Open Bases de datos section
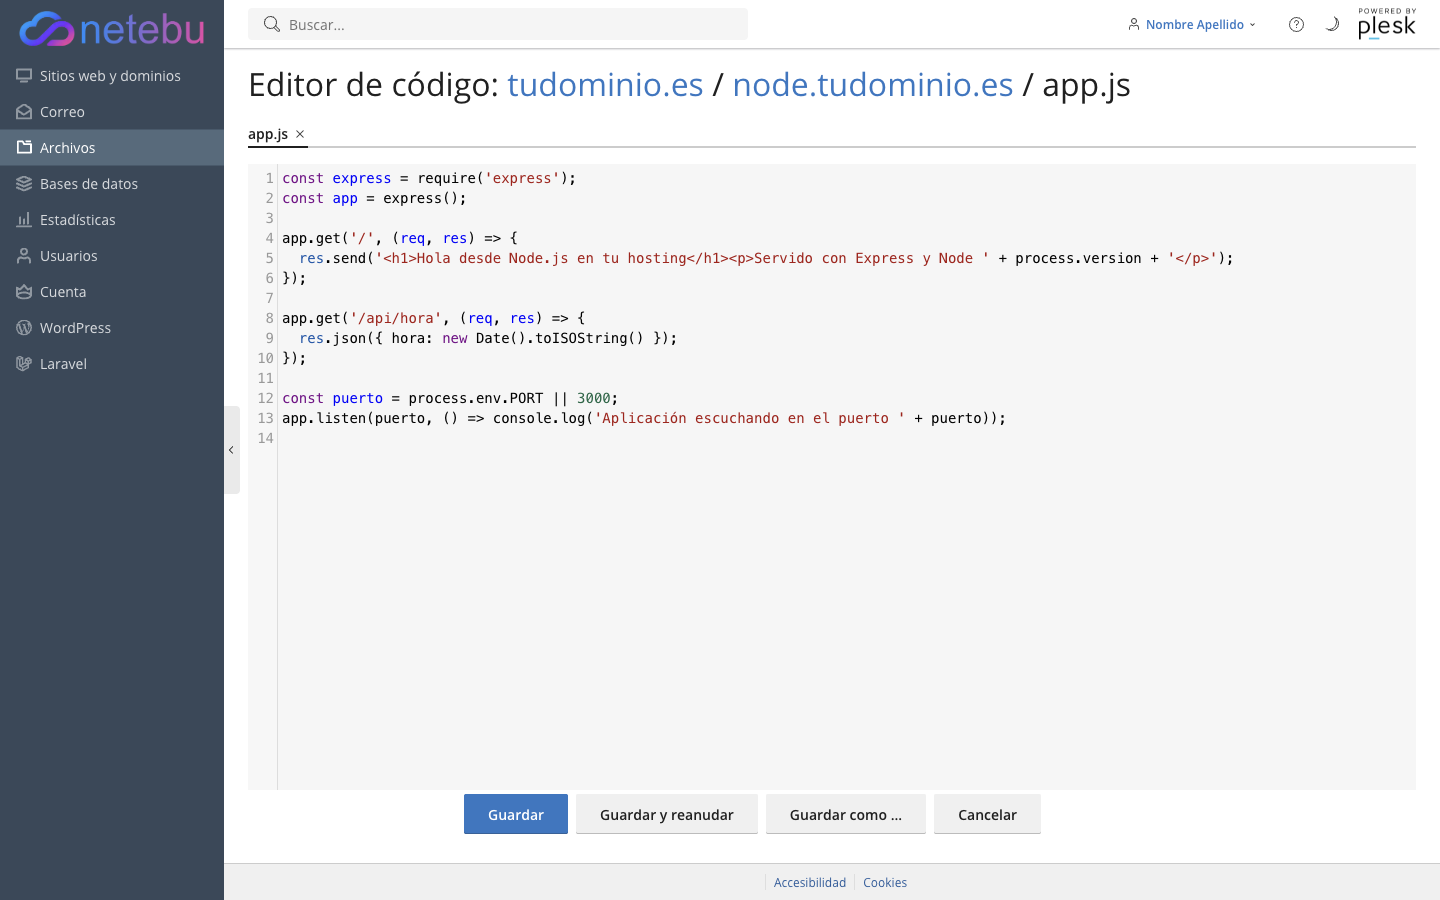1440x900 pixels. coord(112,184)
